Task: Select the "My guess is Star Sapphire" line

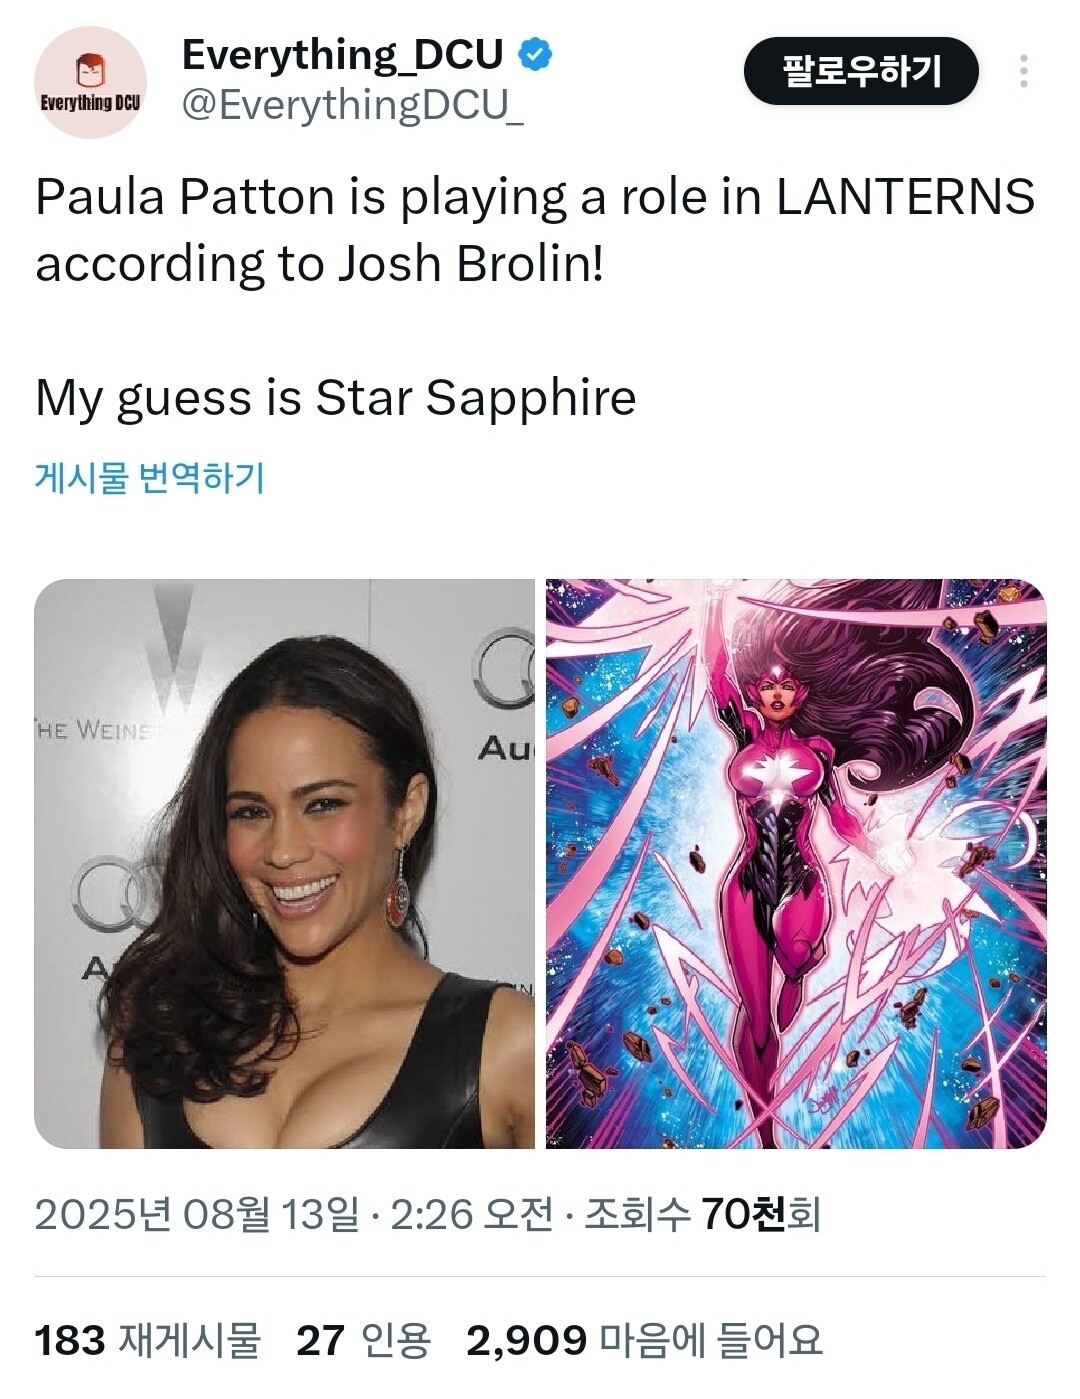Action: tap(336, 399)
